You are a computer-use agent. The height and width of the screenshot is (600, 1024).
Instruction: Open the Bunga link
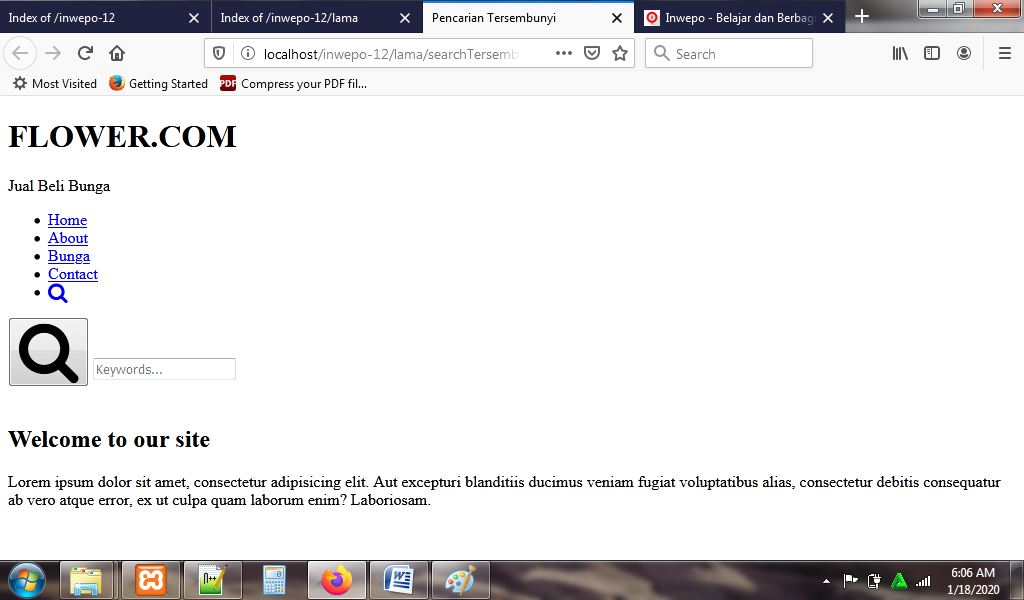69,256
